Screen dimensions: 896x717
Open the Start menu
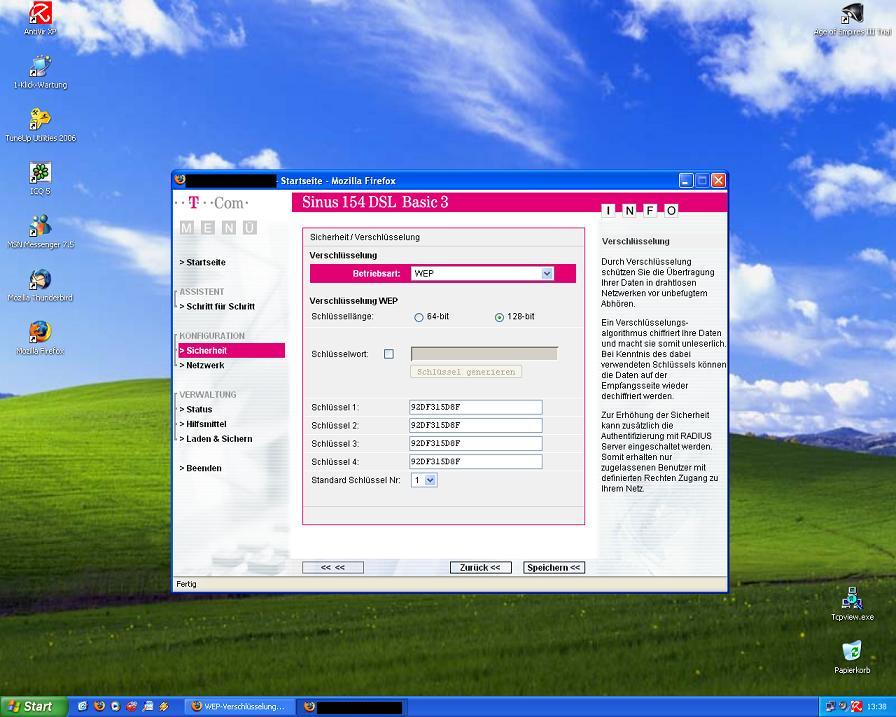(x=33, y=707)
